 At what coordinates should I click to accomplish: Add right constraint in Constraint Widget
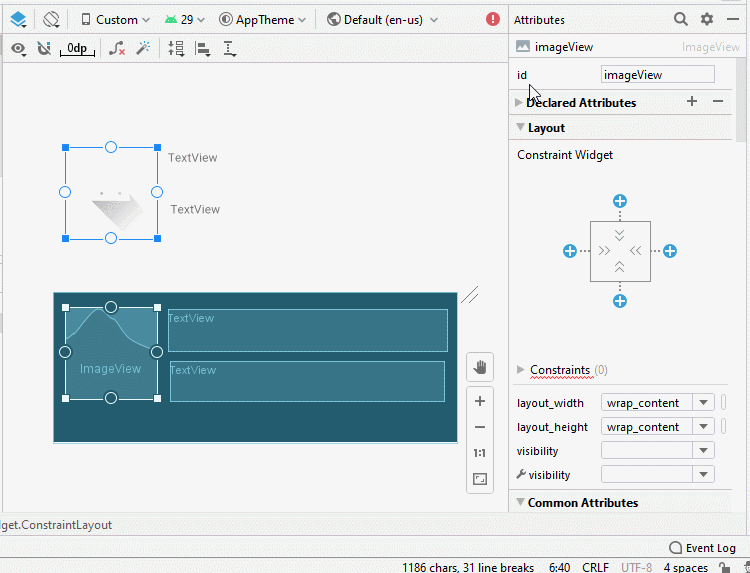point(670,251)
